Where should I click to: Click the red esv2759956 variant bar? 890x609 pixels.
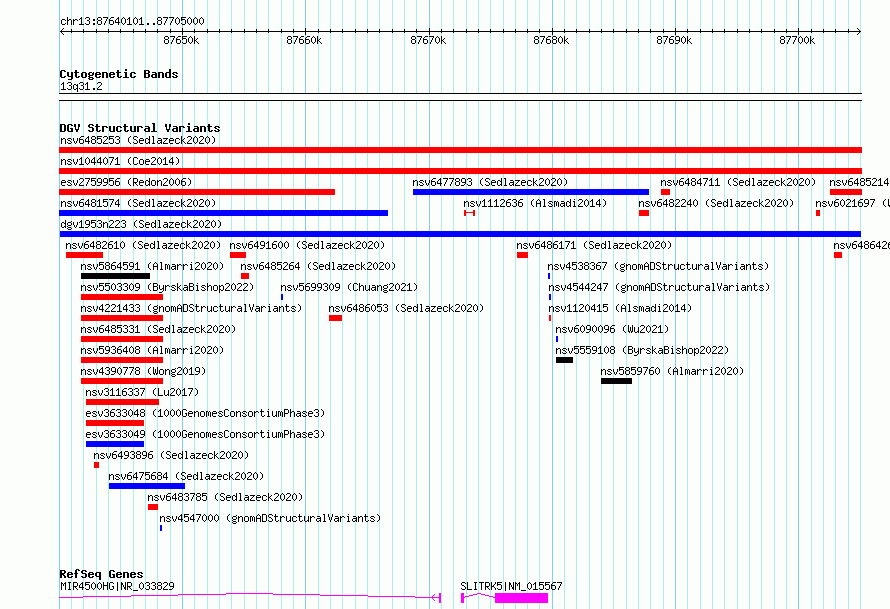(197, 192)
